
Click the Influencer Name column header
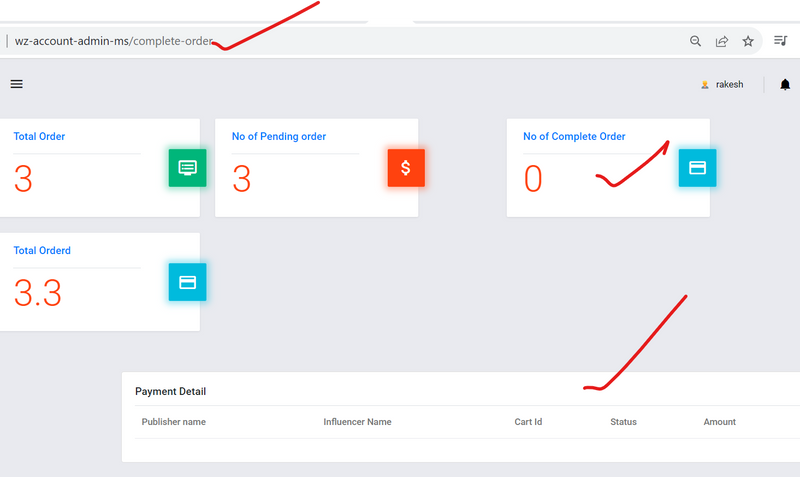[357, 422]
